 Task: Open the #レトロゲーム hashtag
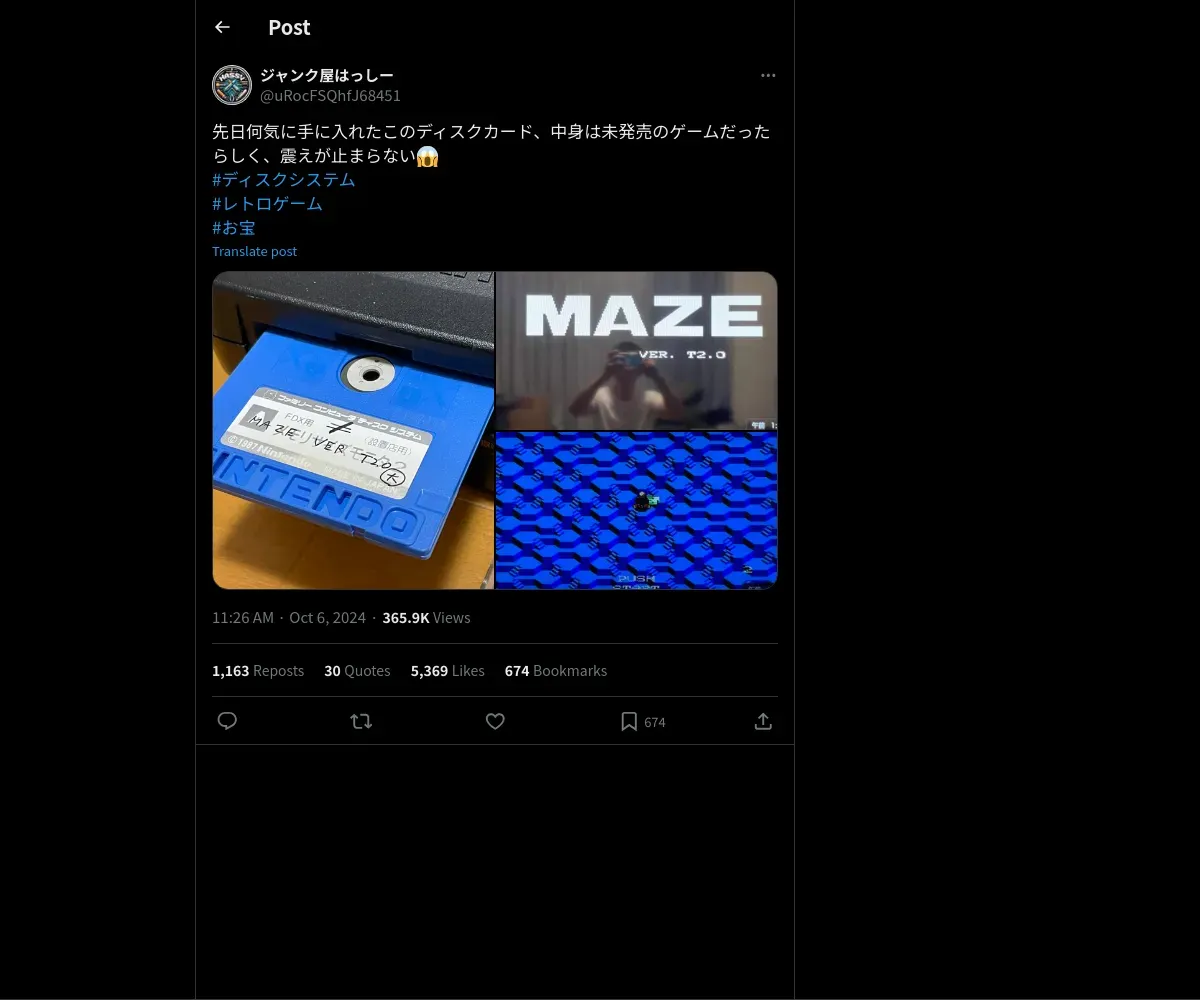pos(268,204)
